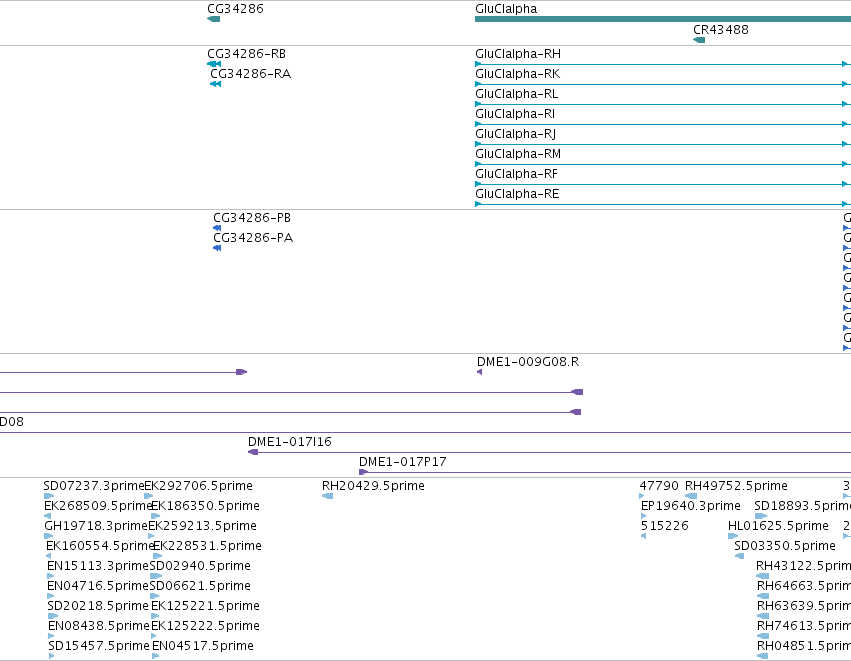
Task: Click the RH20429.5prime EST label
Action: click(373, 486)
